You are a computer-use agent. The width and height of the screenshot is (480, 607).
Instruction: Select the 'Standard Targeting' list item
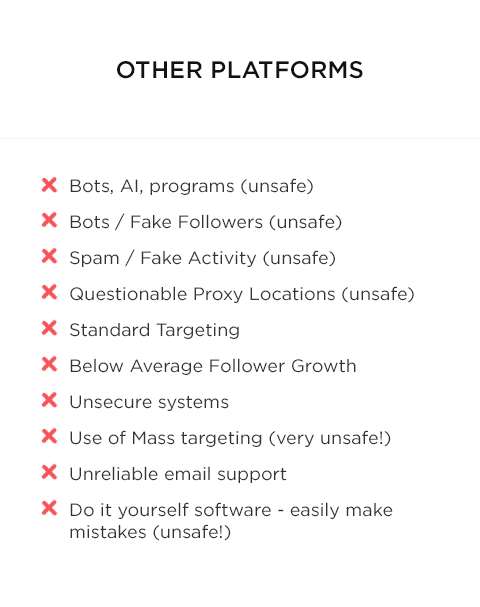(154, 330)
